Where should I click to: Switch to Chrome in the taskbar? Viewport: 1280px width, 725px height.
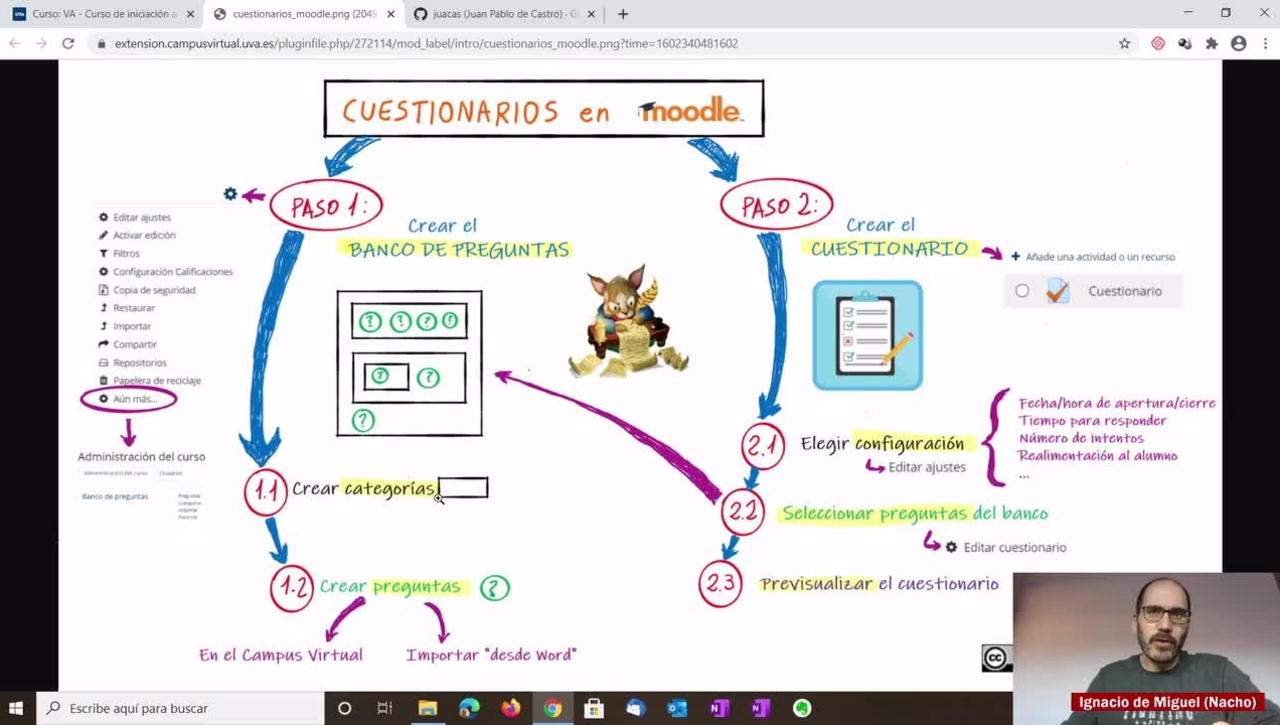pyautogui.click(x=552, y=708)
